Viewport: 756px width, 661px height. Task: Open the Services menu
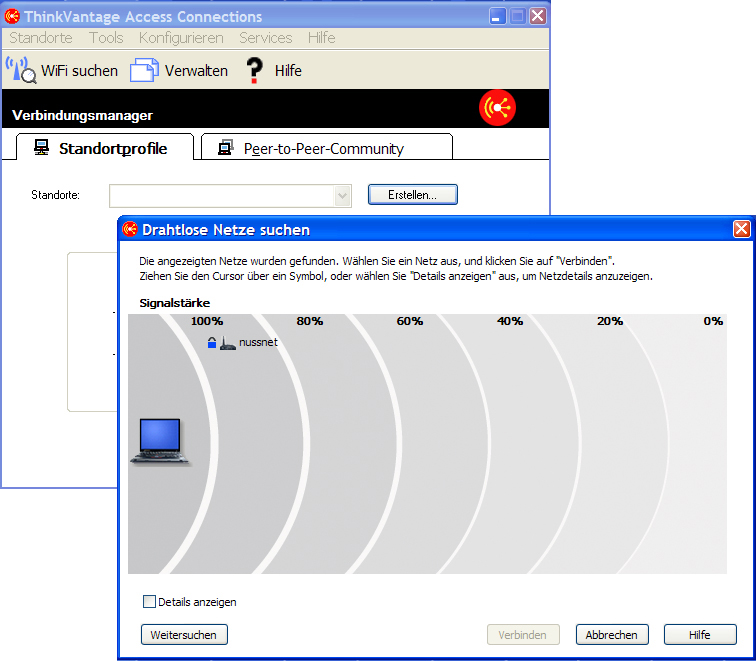point(266,38)
